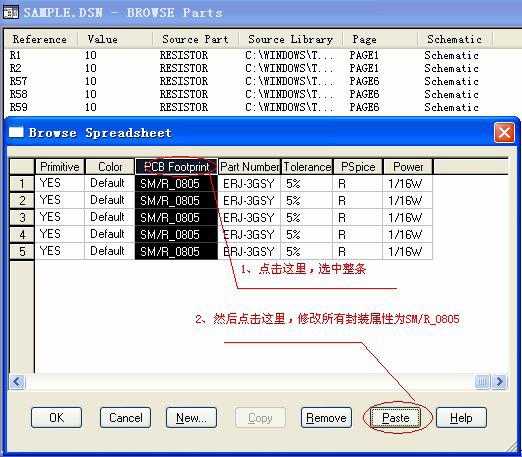Click the left scroll arrow of spreadsheet

17,381
